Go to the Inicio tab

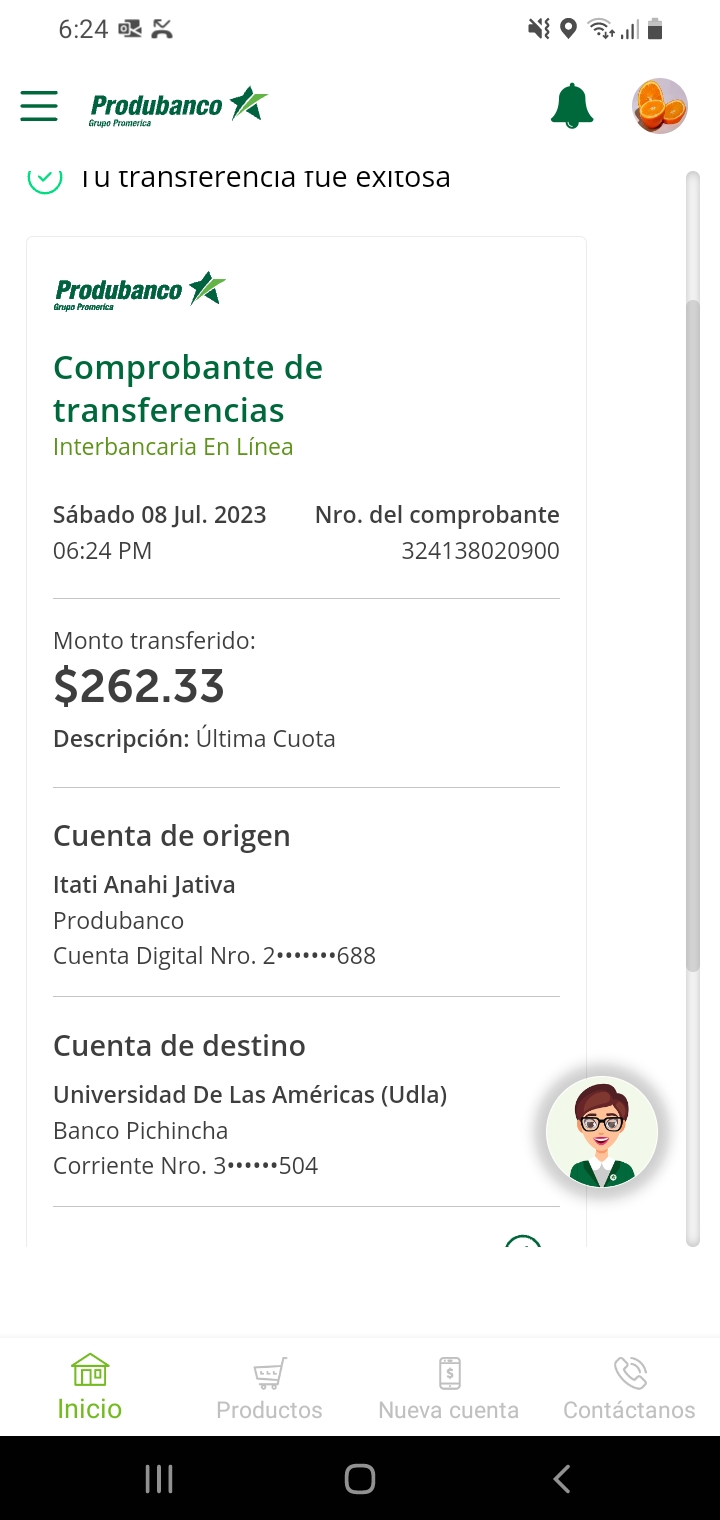90,1387
